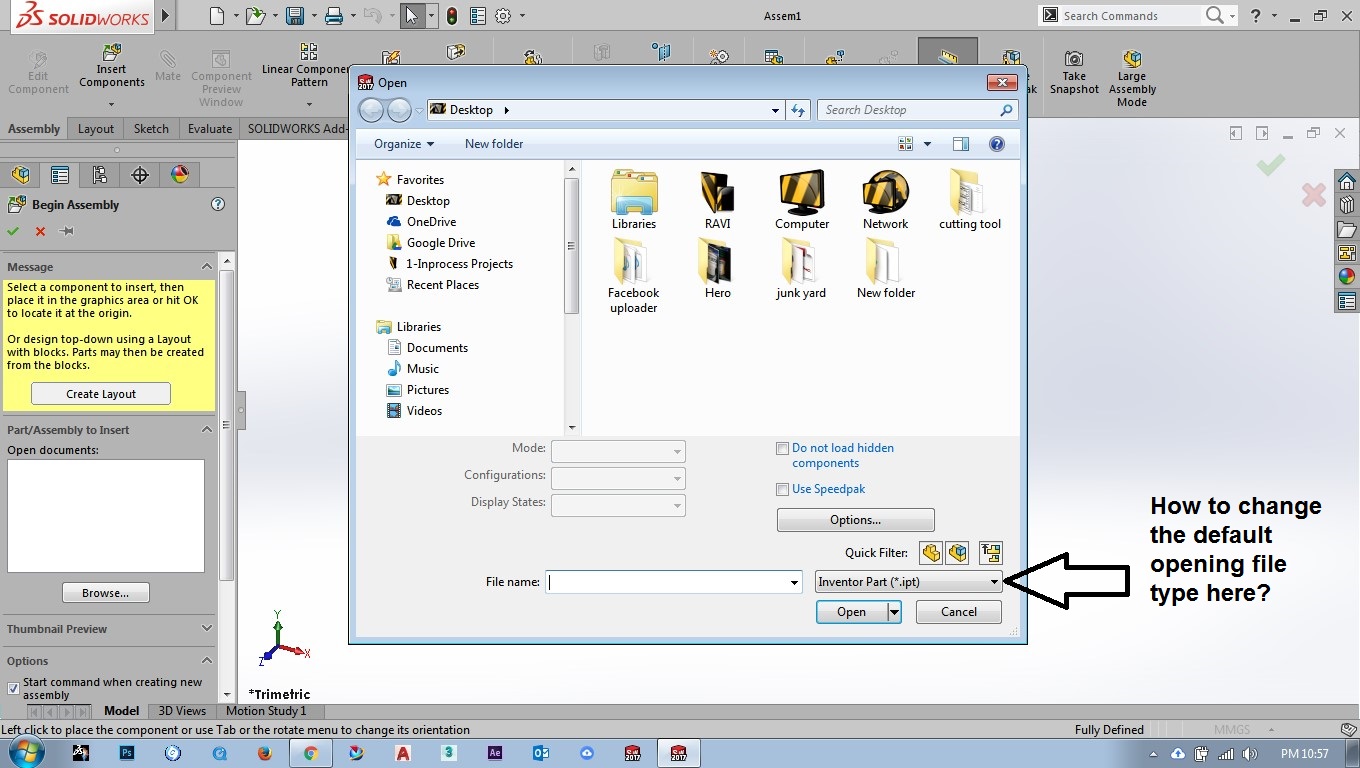Screen dimensions: 1360x768
Task: Switch to Motion Study 1 tab
Action: coord(266,711)
